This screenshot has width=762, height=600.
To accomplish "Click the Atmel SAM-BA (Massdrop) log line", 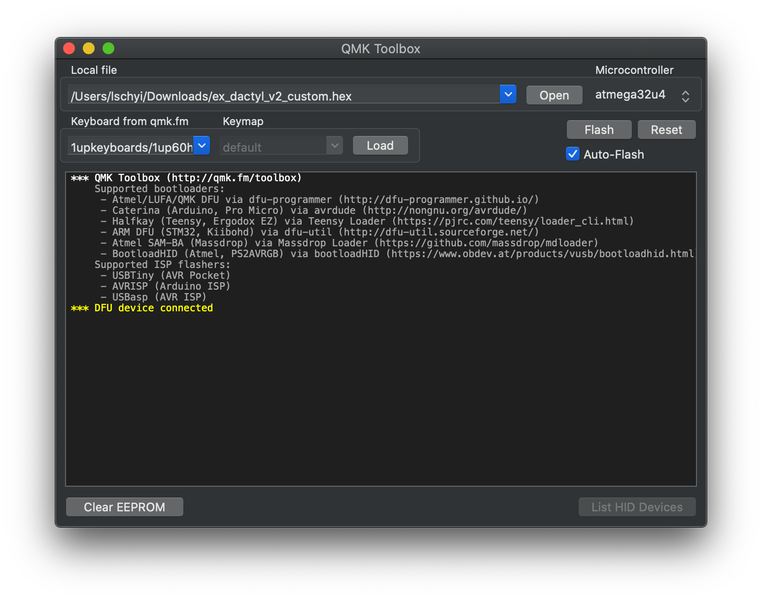I will [x=349, y=243].
